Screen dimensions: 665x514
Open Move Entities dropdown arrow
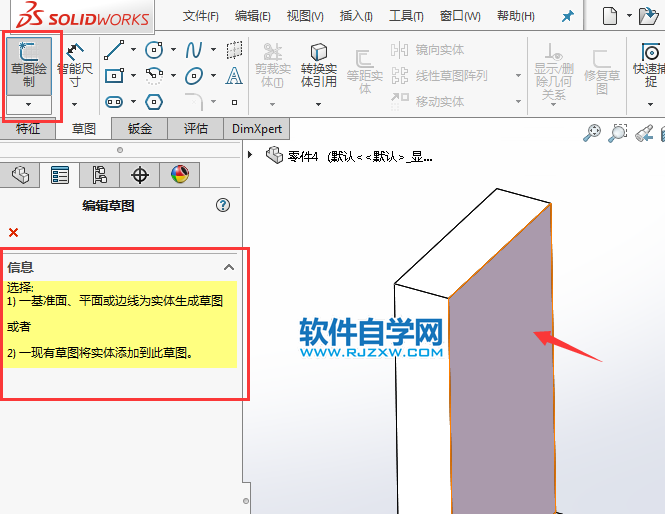(x=518, y=102)
